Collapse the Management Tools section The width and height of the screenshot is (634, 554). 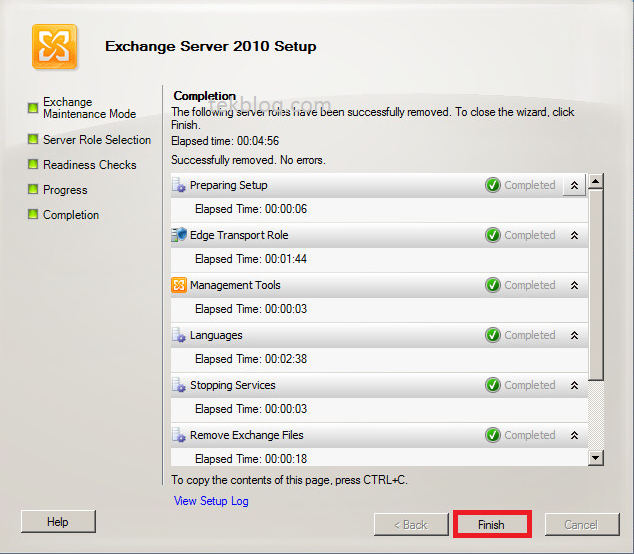click(x=574, y=285)
